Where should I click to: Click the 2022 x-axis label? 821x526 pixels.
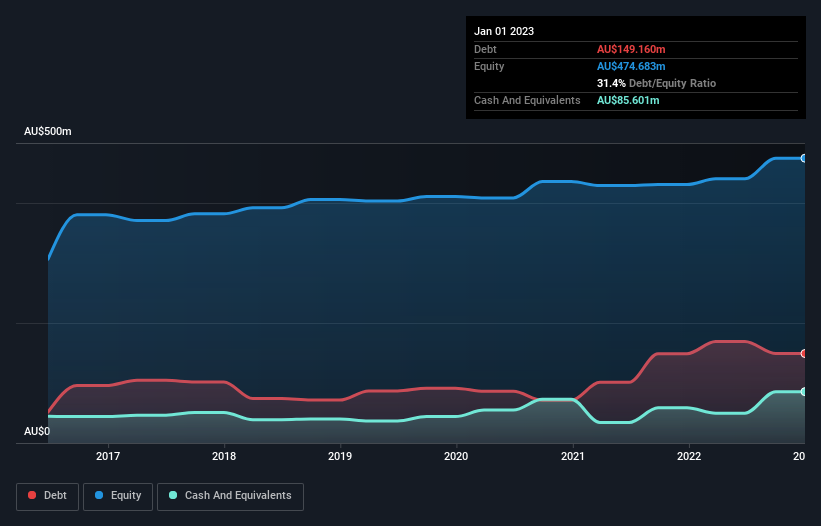689,456
